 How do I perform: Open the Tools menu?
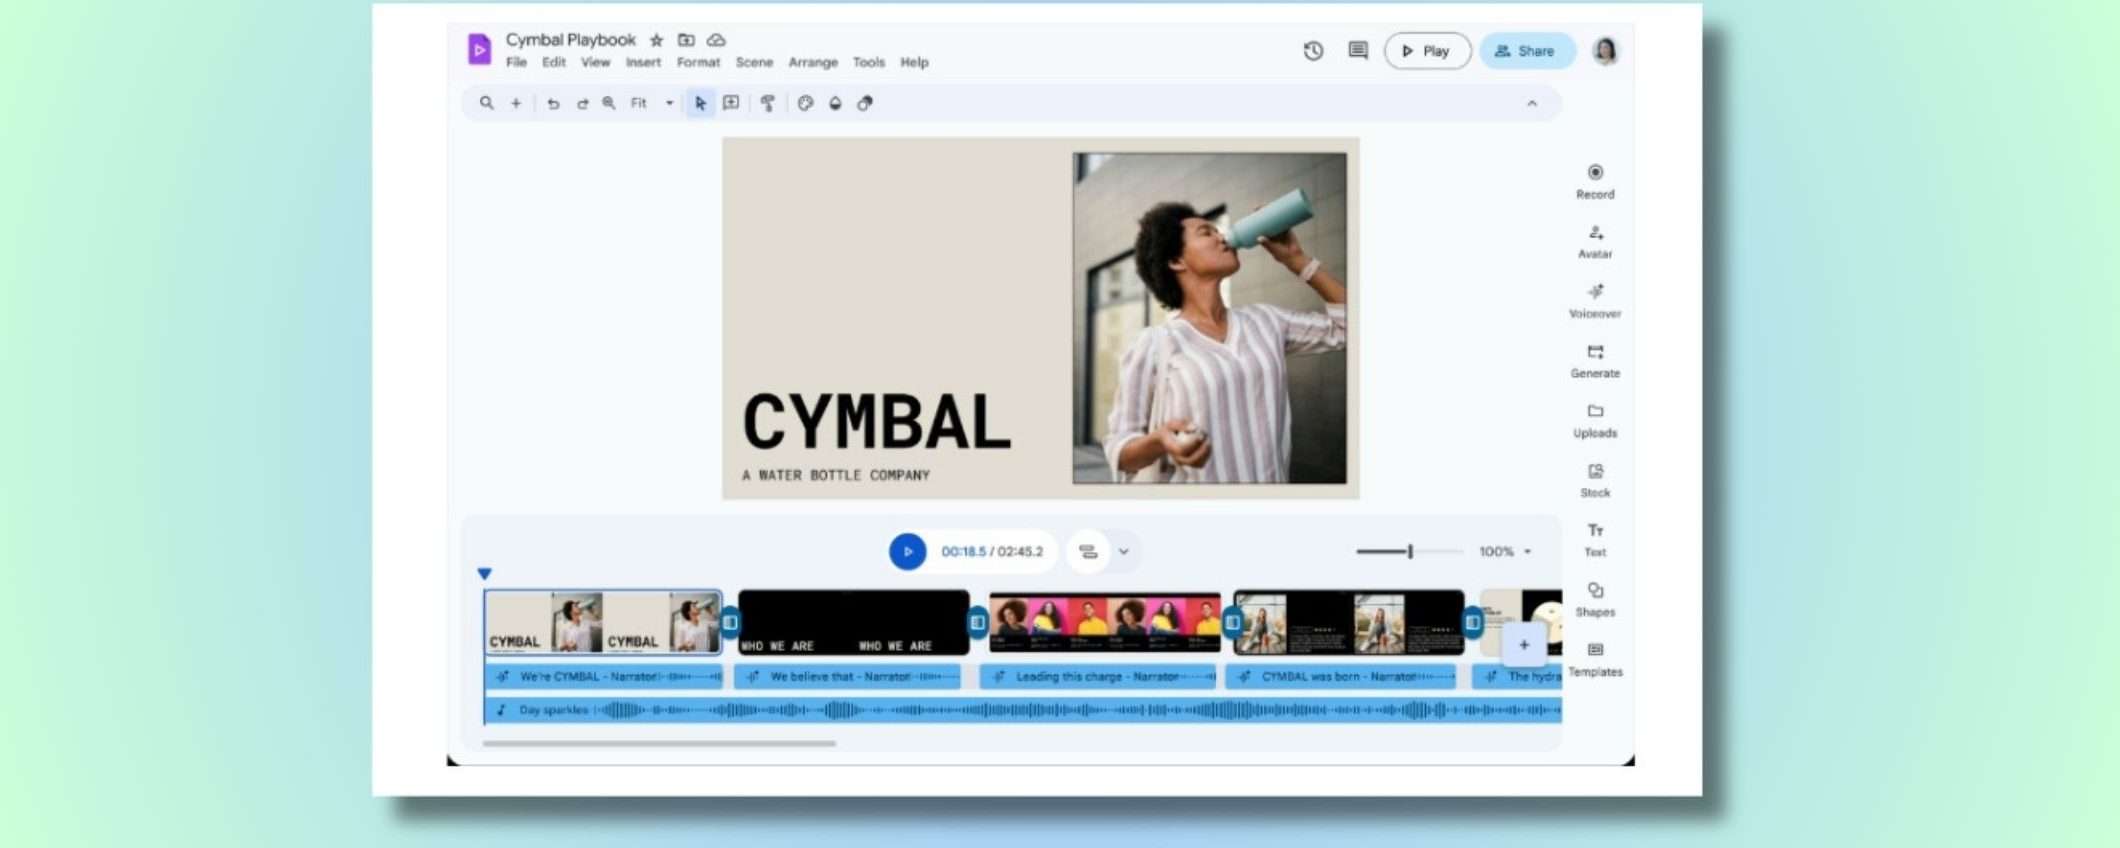(869, 62)
